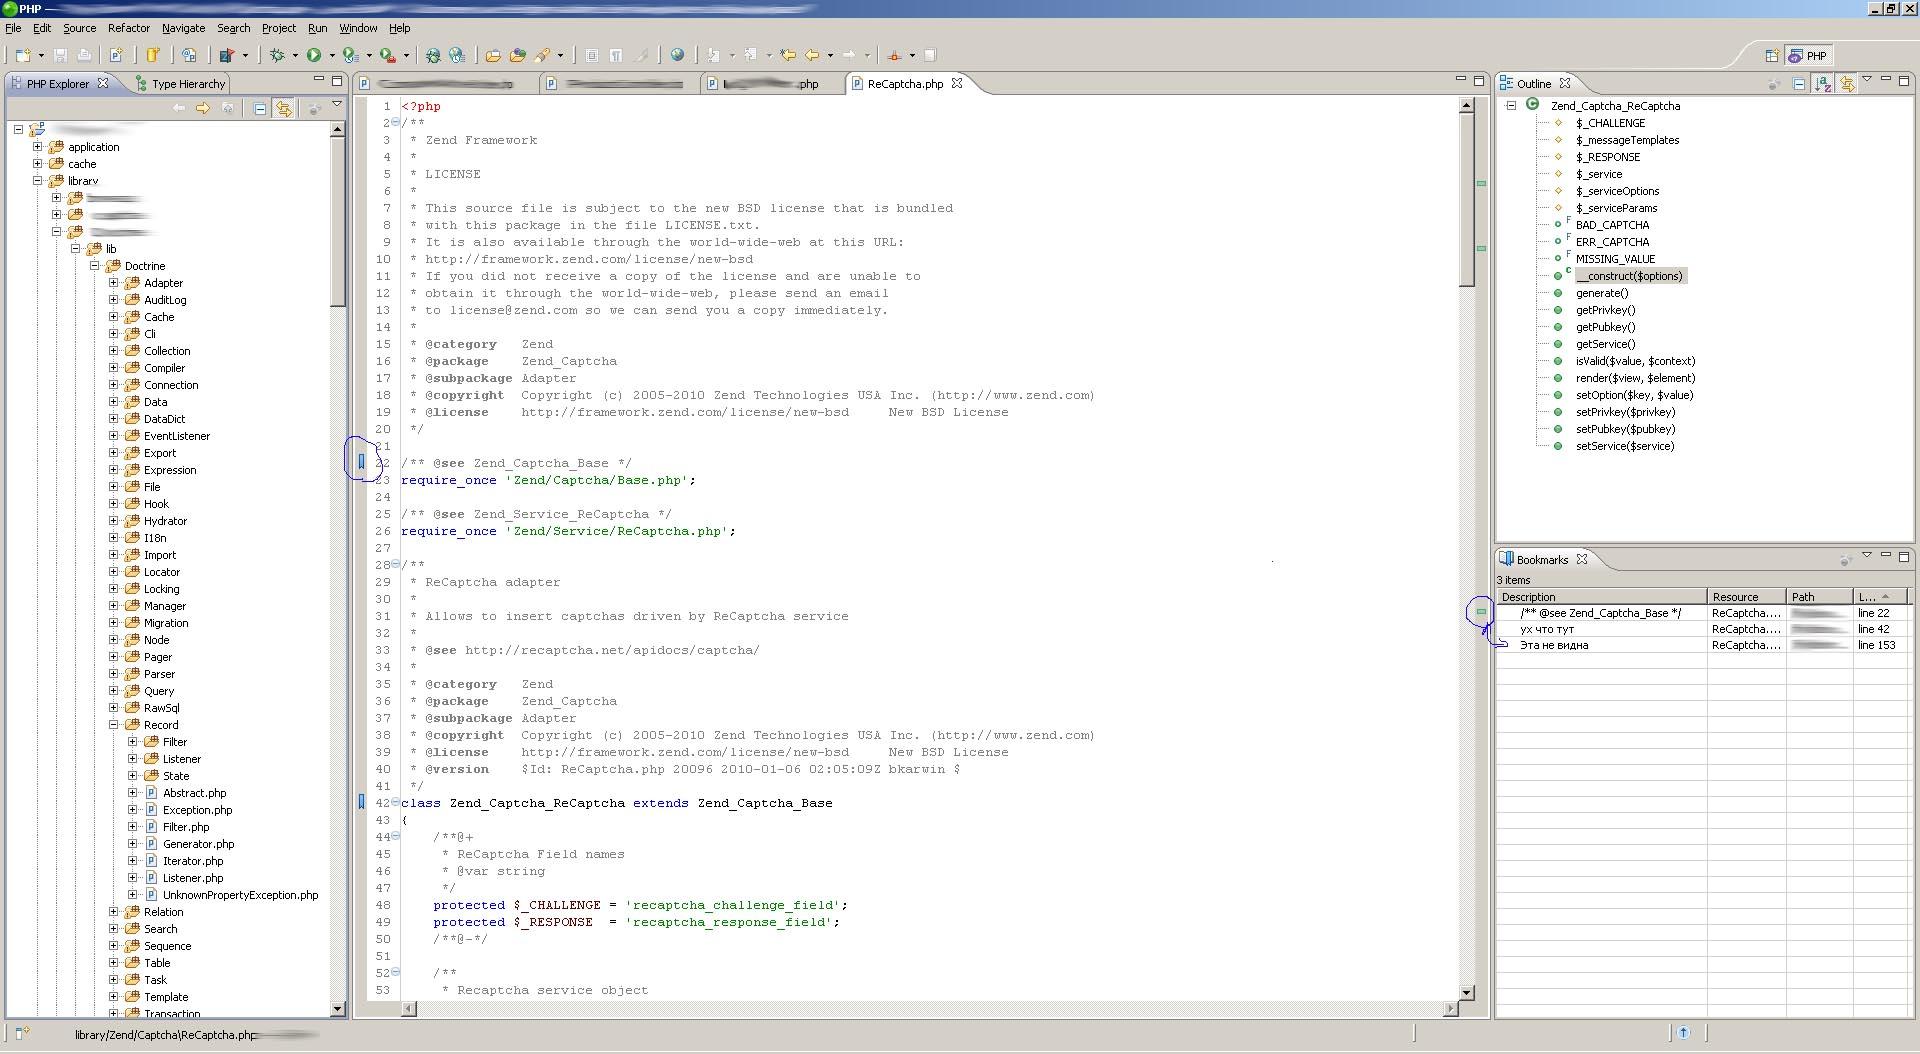This screenshot has width=1920, height=1054.
Task: Select isValid($value, $context) in Outline
Action: 1635,361
